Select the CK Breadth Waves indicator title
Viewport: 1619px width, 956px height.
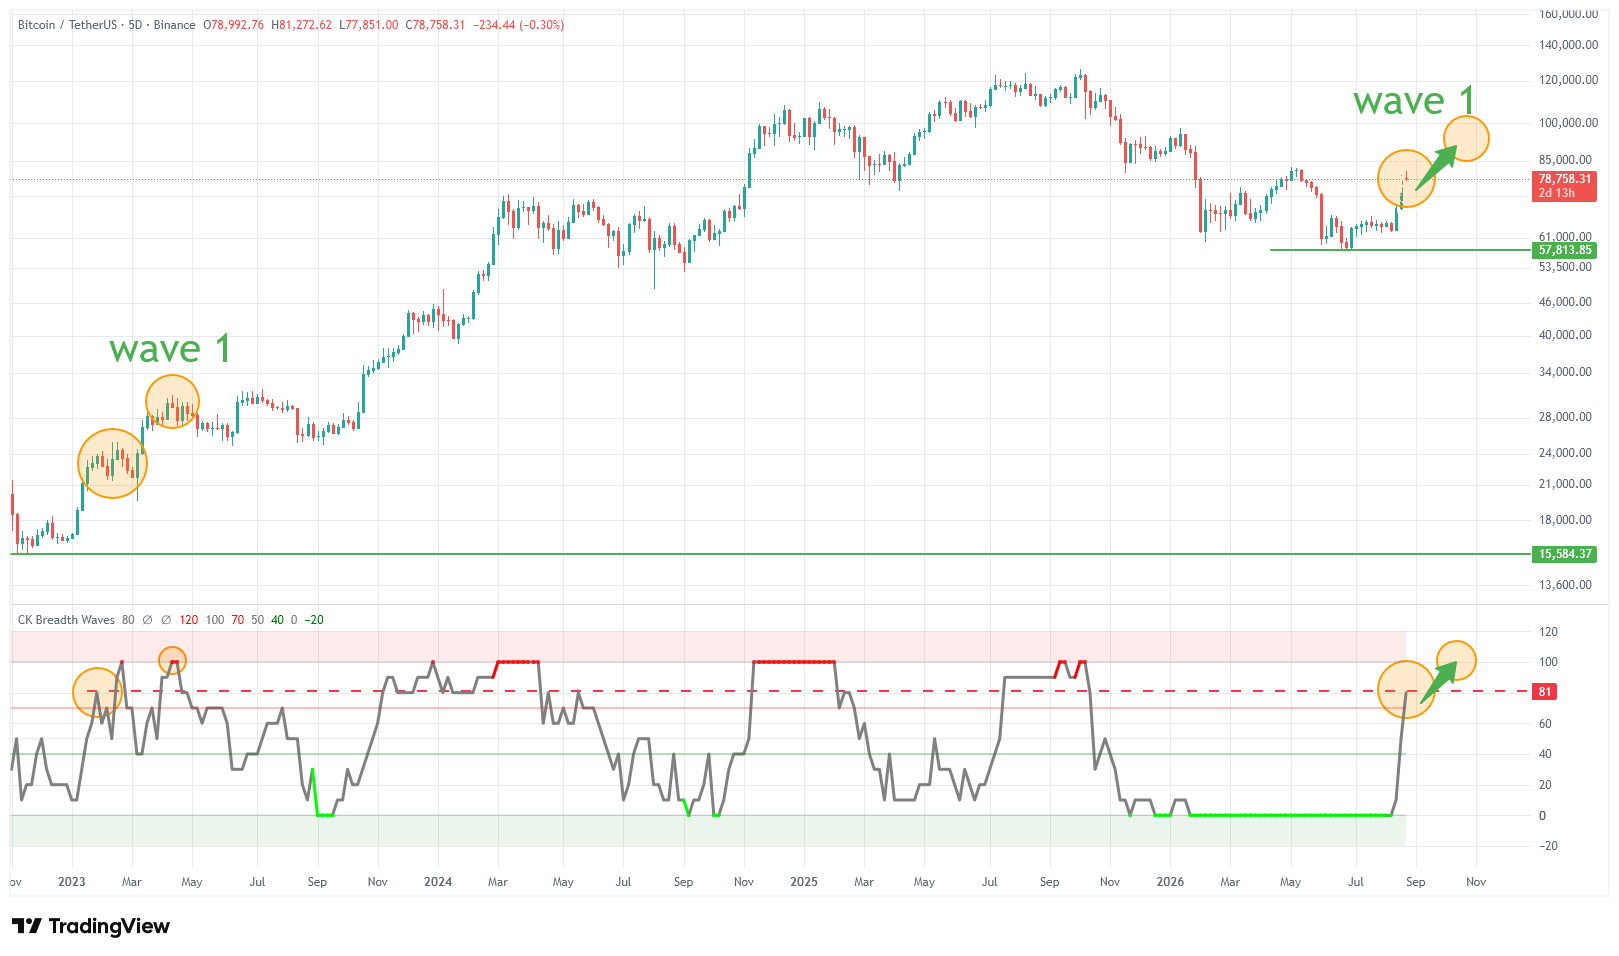[x=66, y=620]
